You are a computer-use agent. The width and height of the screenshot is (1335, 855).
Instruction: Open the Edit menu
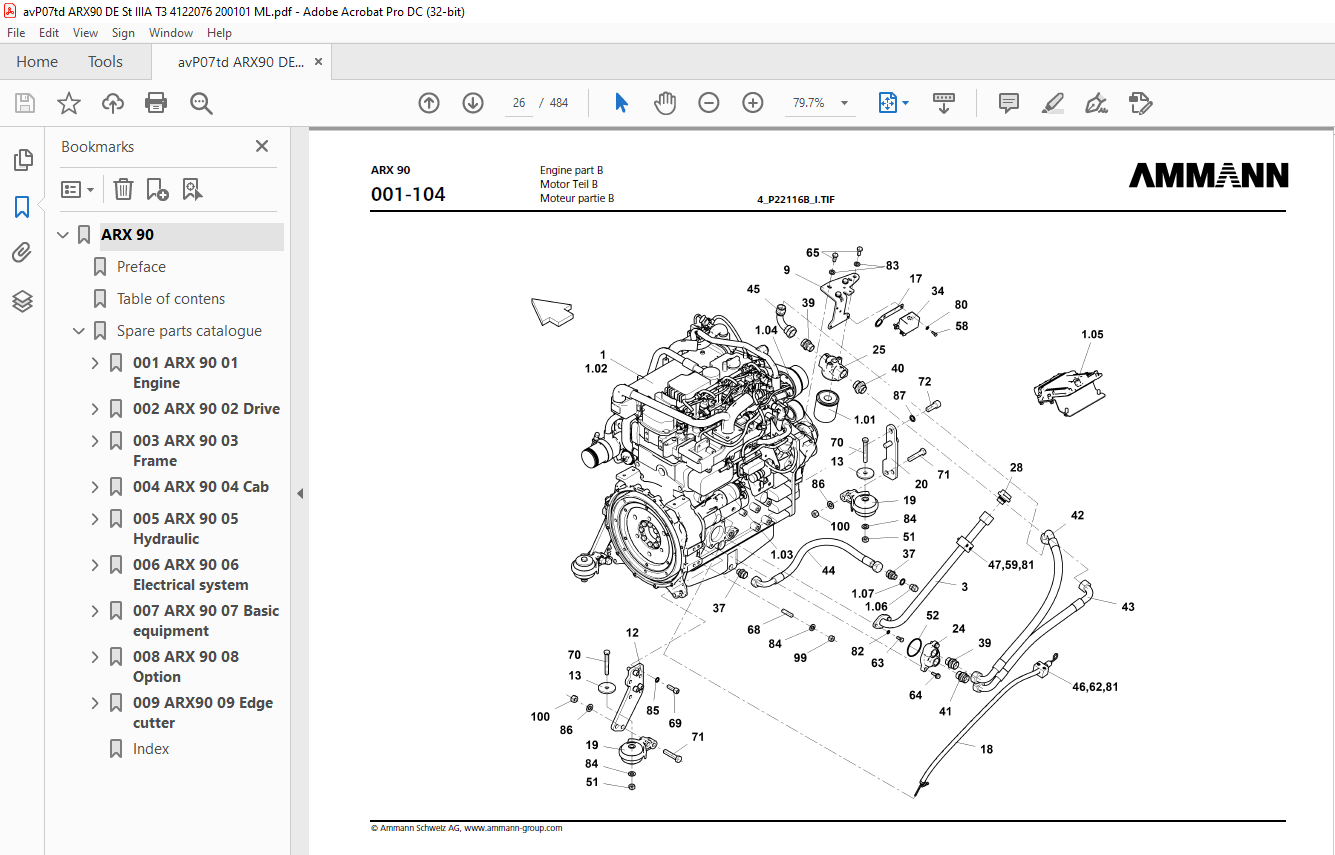49,33
